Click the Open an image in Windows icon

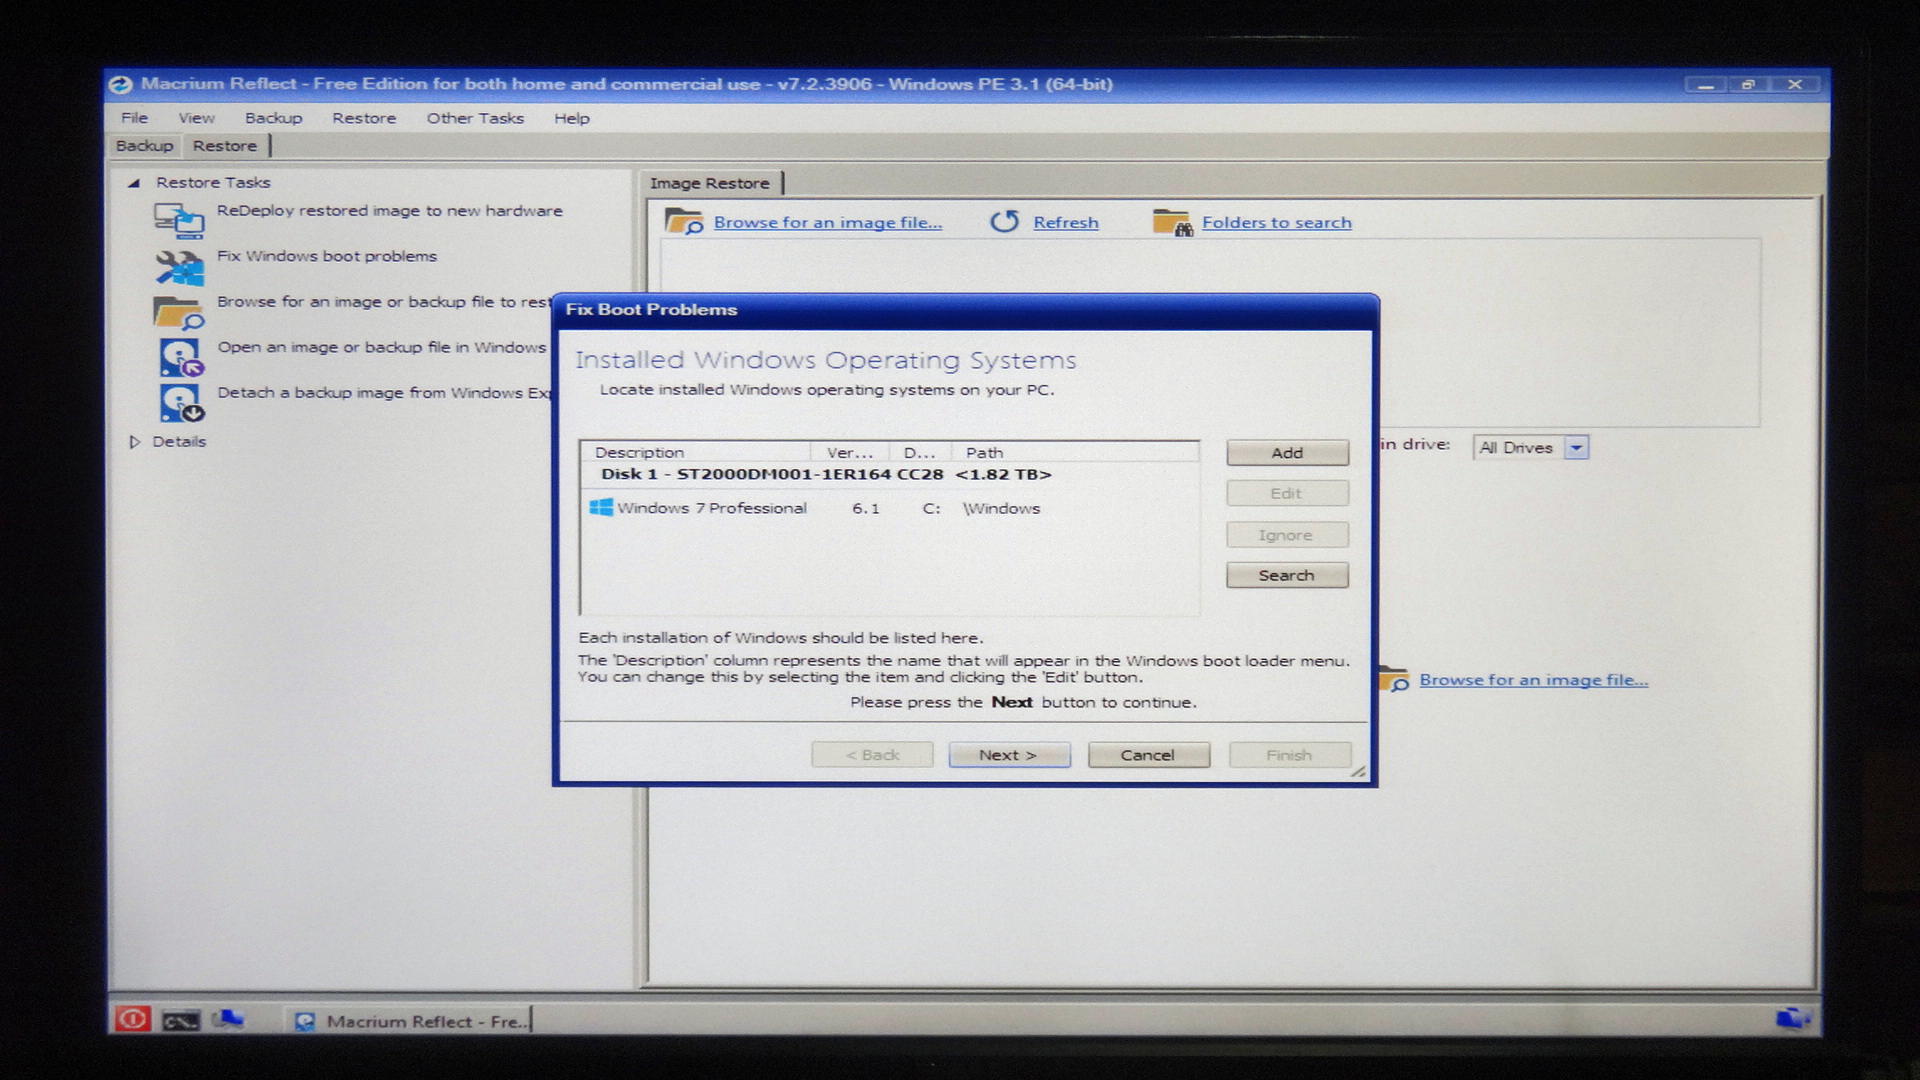tap(181, 357)
